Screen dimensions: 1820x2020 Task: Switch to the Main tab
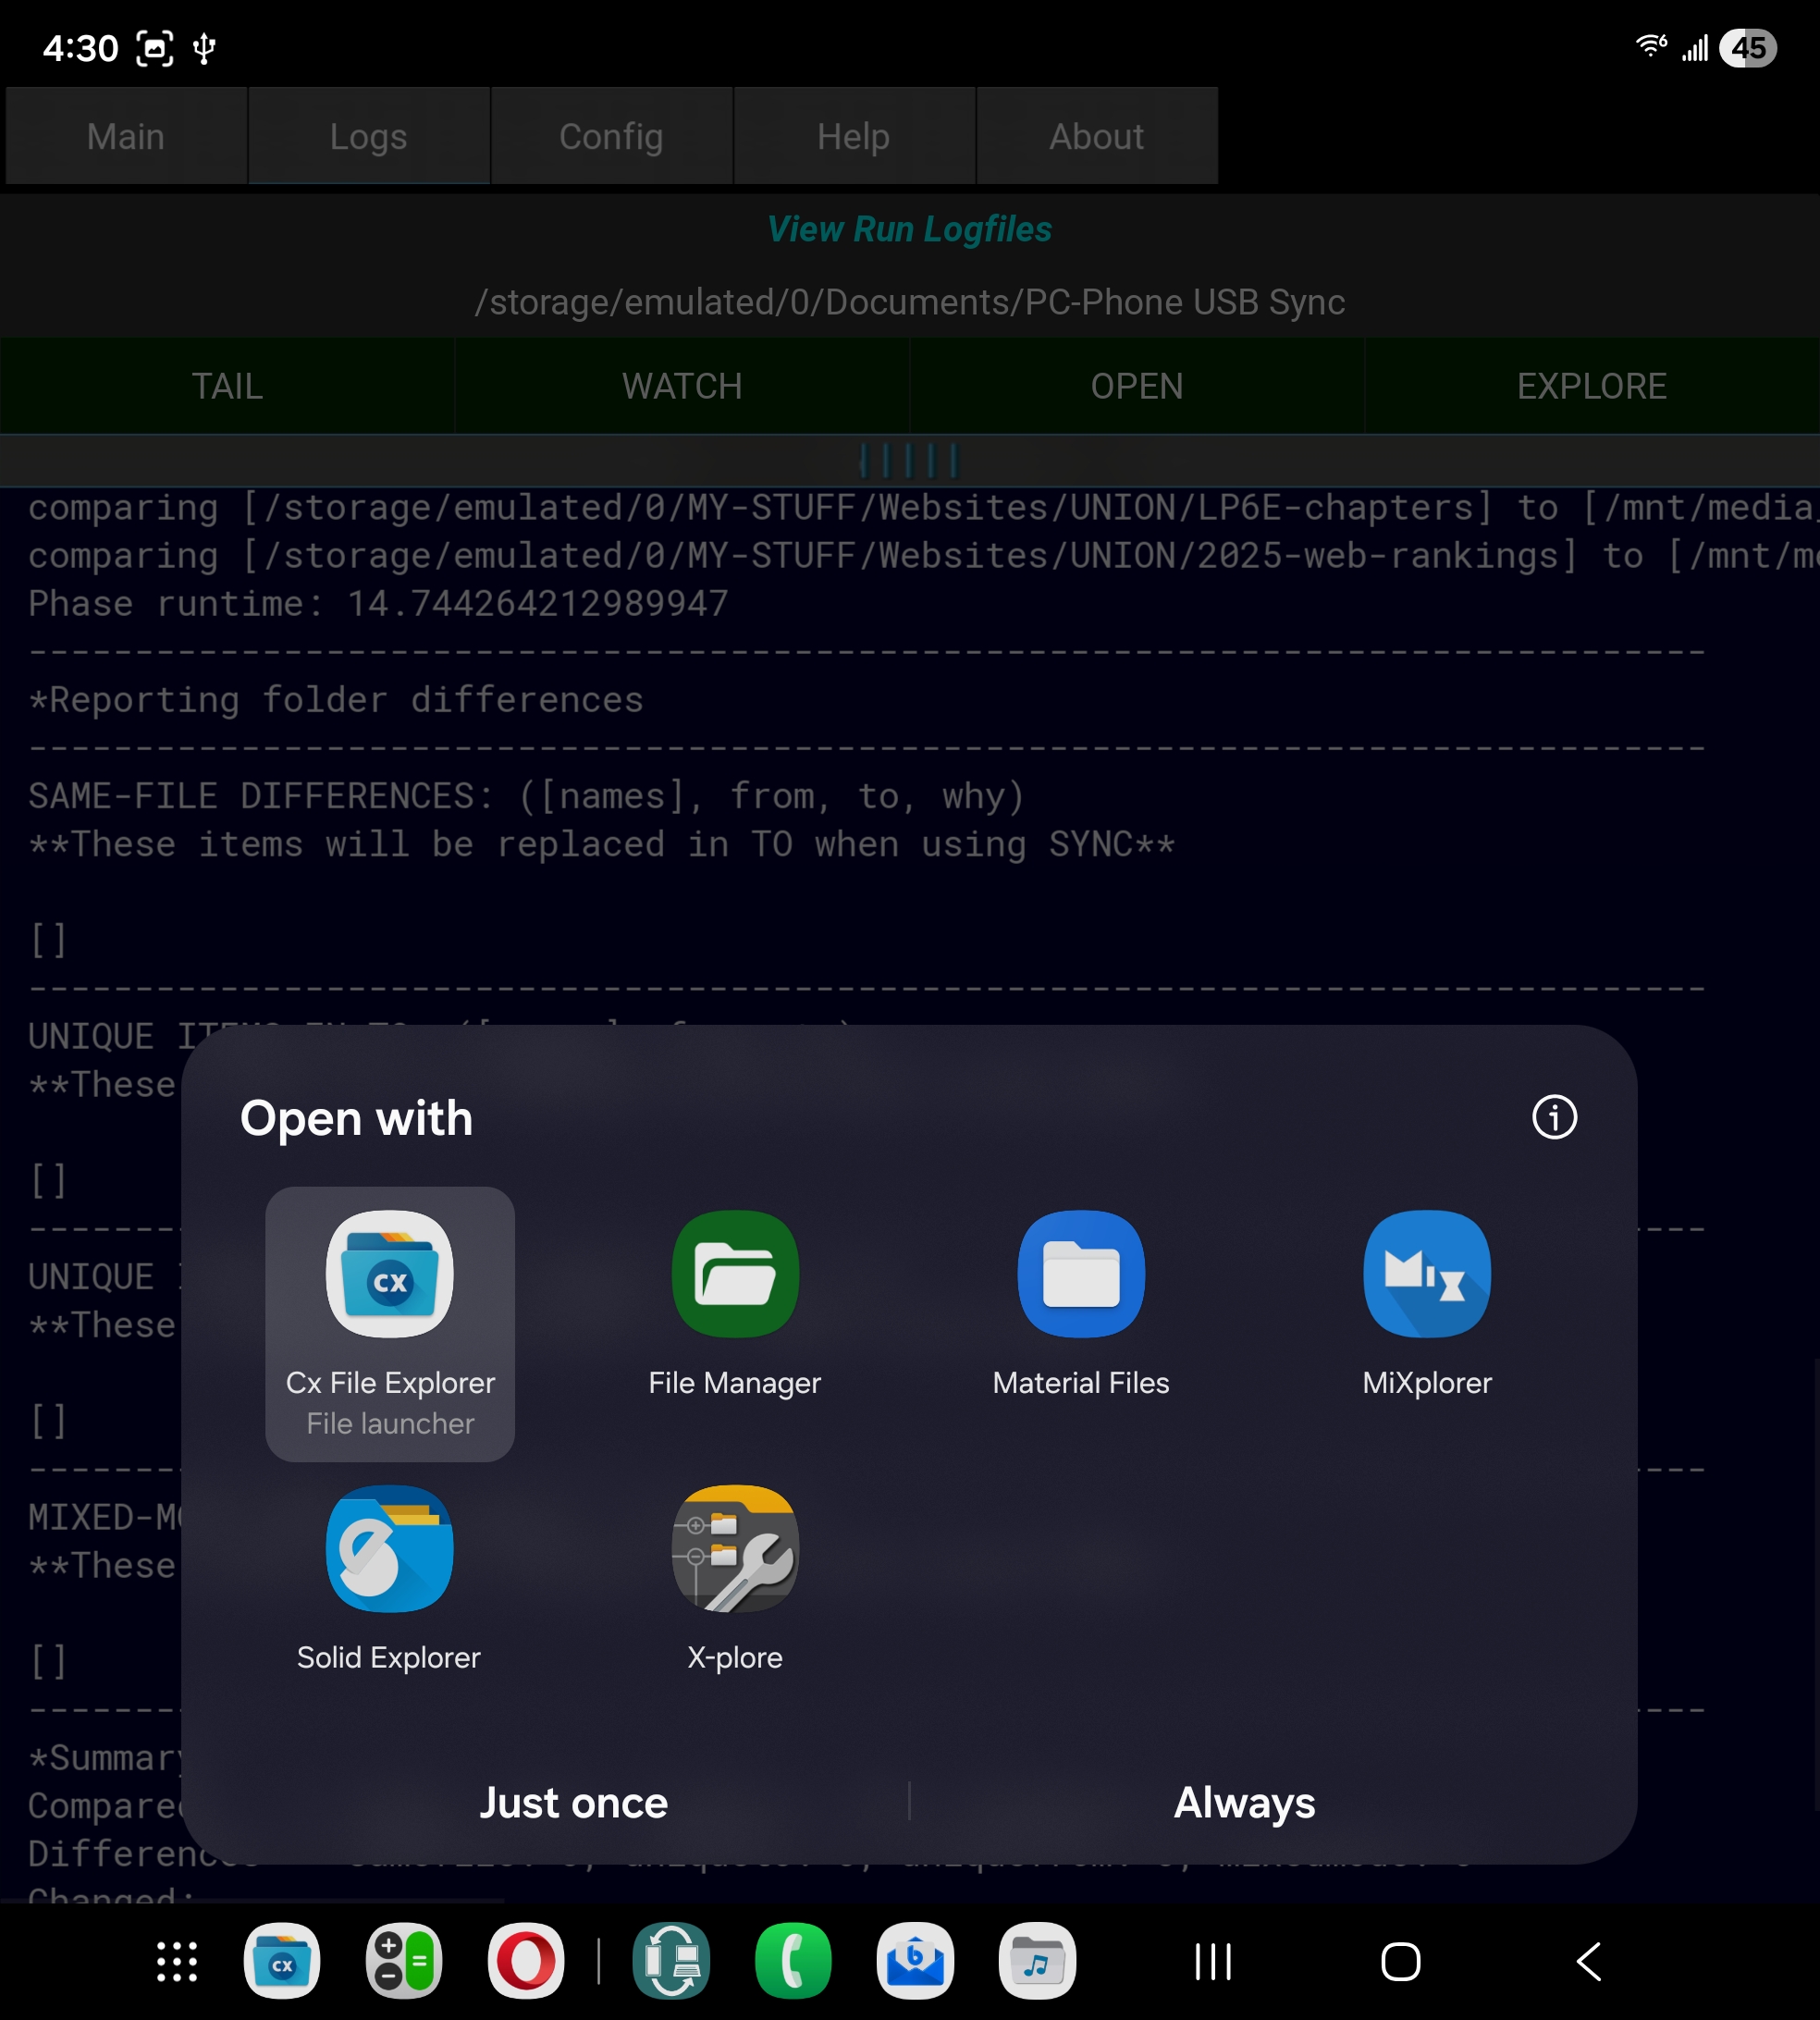pyautogui.click(x=126, y=136)
